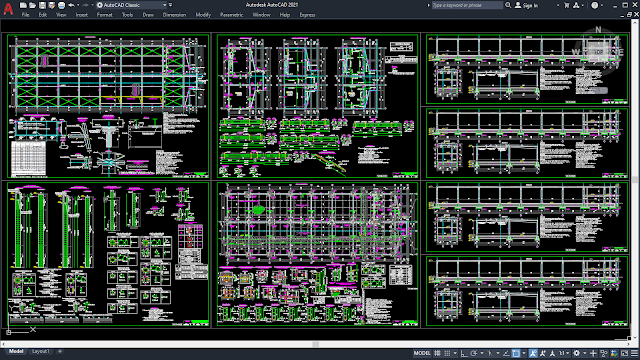
Task: Toggle object snap tracking
Action: point(506,353)
